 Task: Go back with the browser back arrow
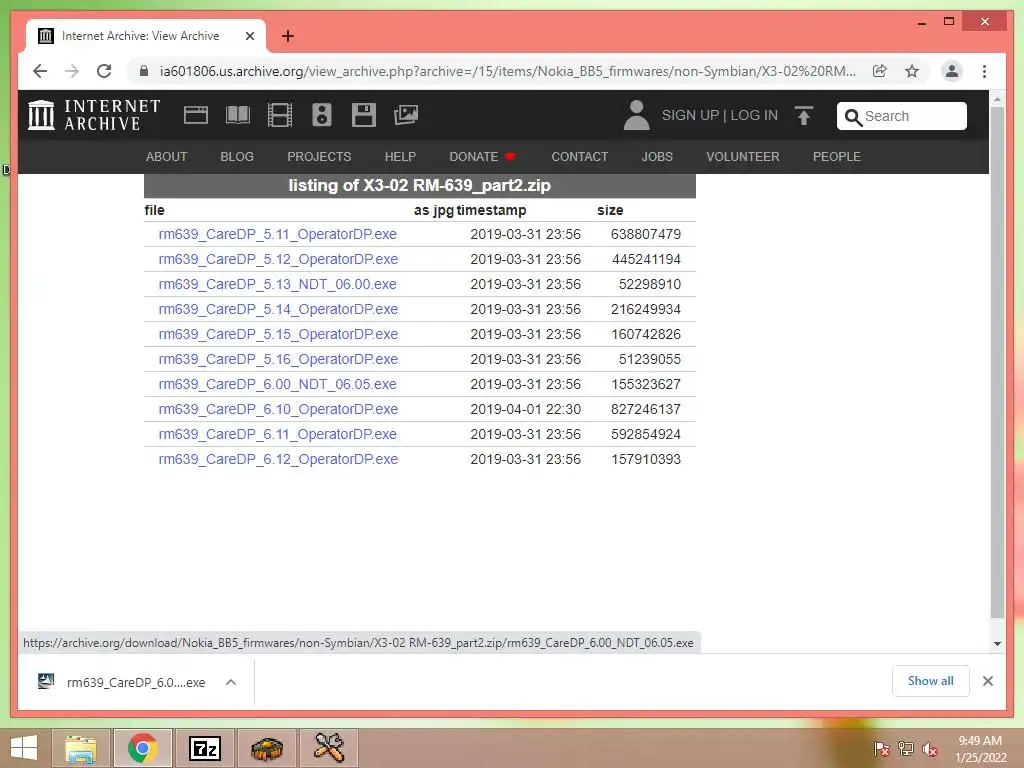(x=40, y=71)
